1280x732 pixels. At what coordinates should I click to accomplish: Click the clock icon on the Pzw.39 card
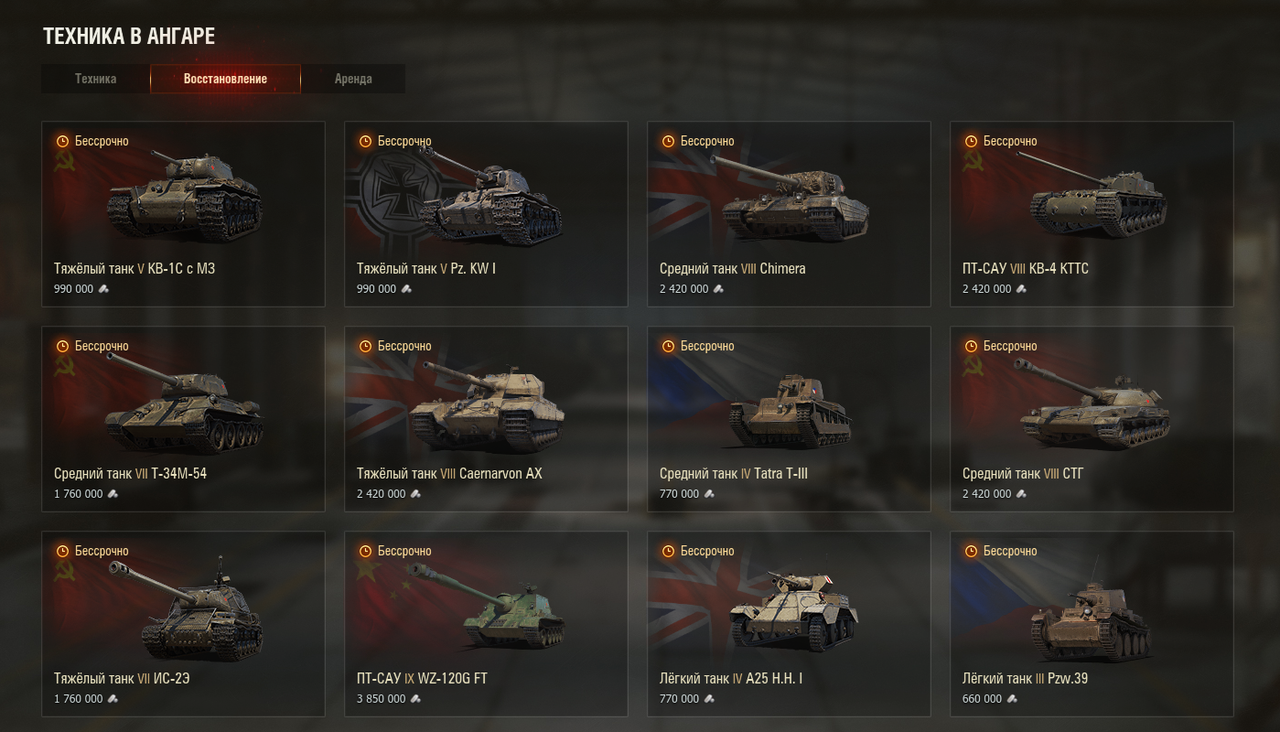971,551
